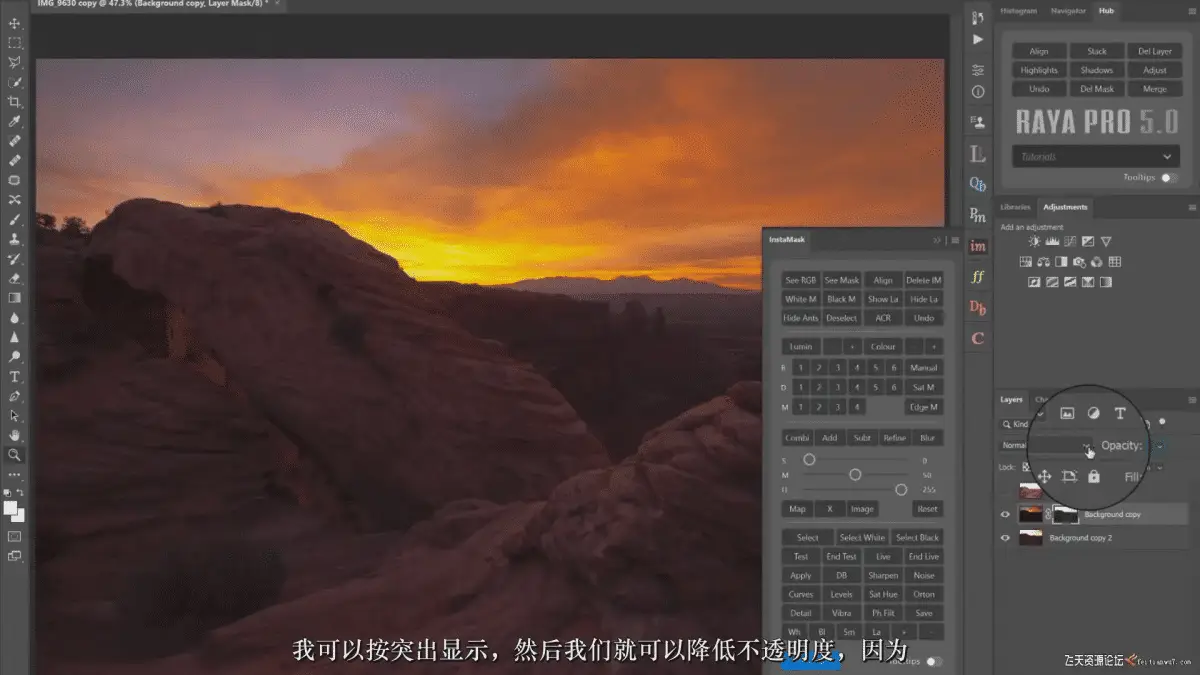The height and width of the screenshot is (675, 1200).
Task: Click the InstaMask S slider handle
Action: pyautogui.click(x=809, y=459)
